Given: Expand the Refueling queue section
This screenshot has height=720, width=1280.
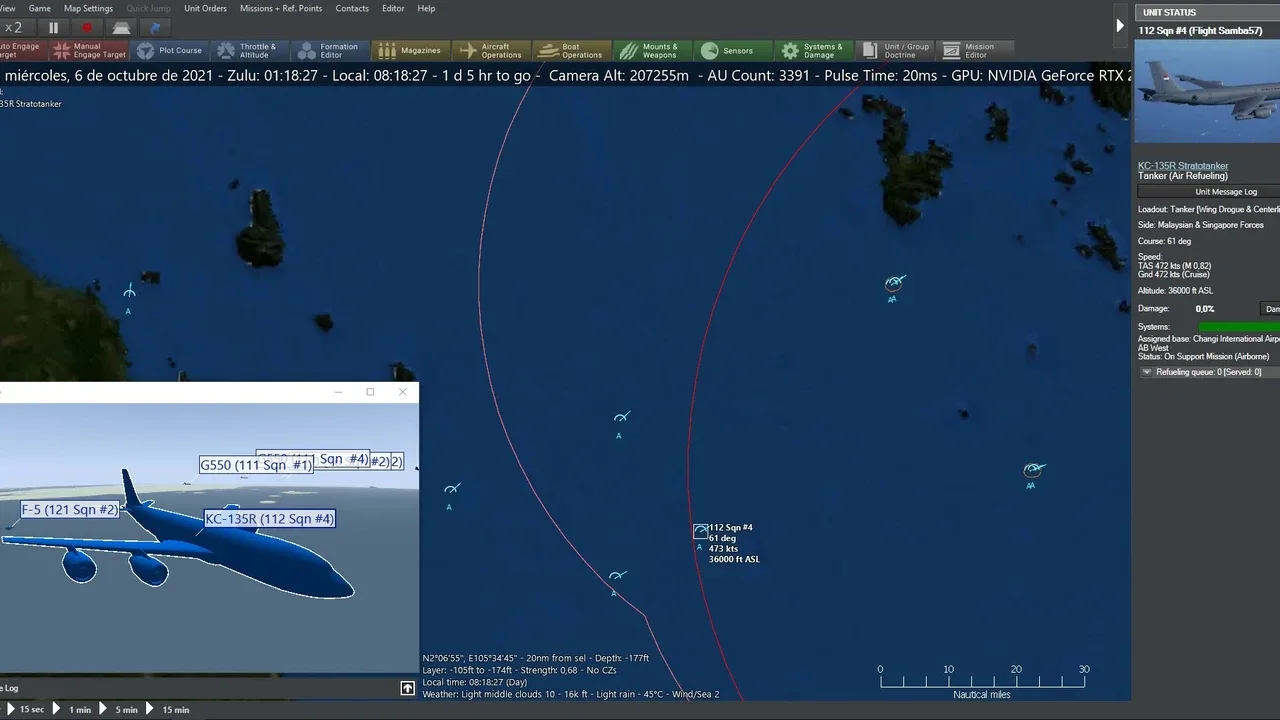Looking at the screenshot, I should click(x=1146, y=372).
